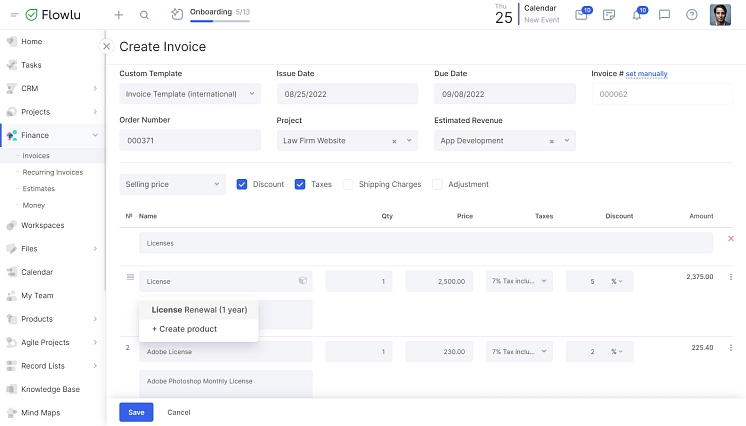Open the notes icon in header
The width and height of the screenshot is (746, 426).
[609, 15]
